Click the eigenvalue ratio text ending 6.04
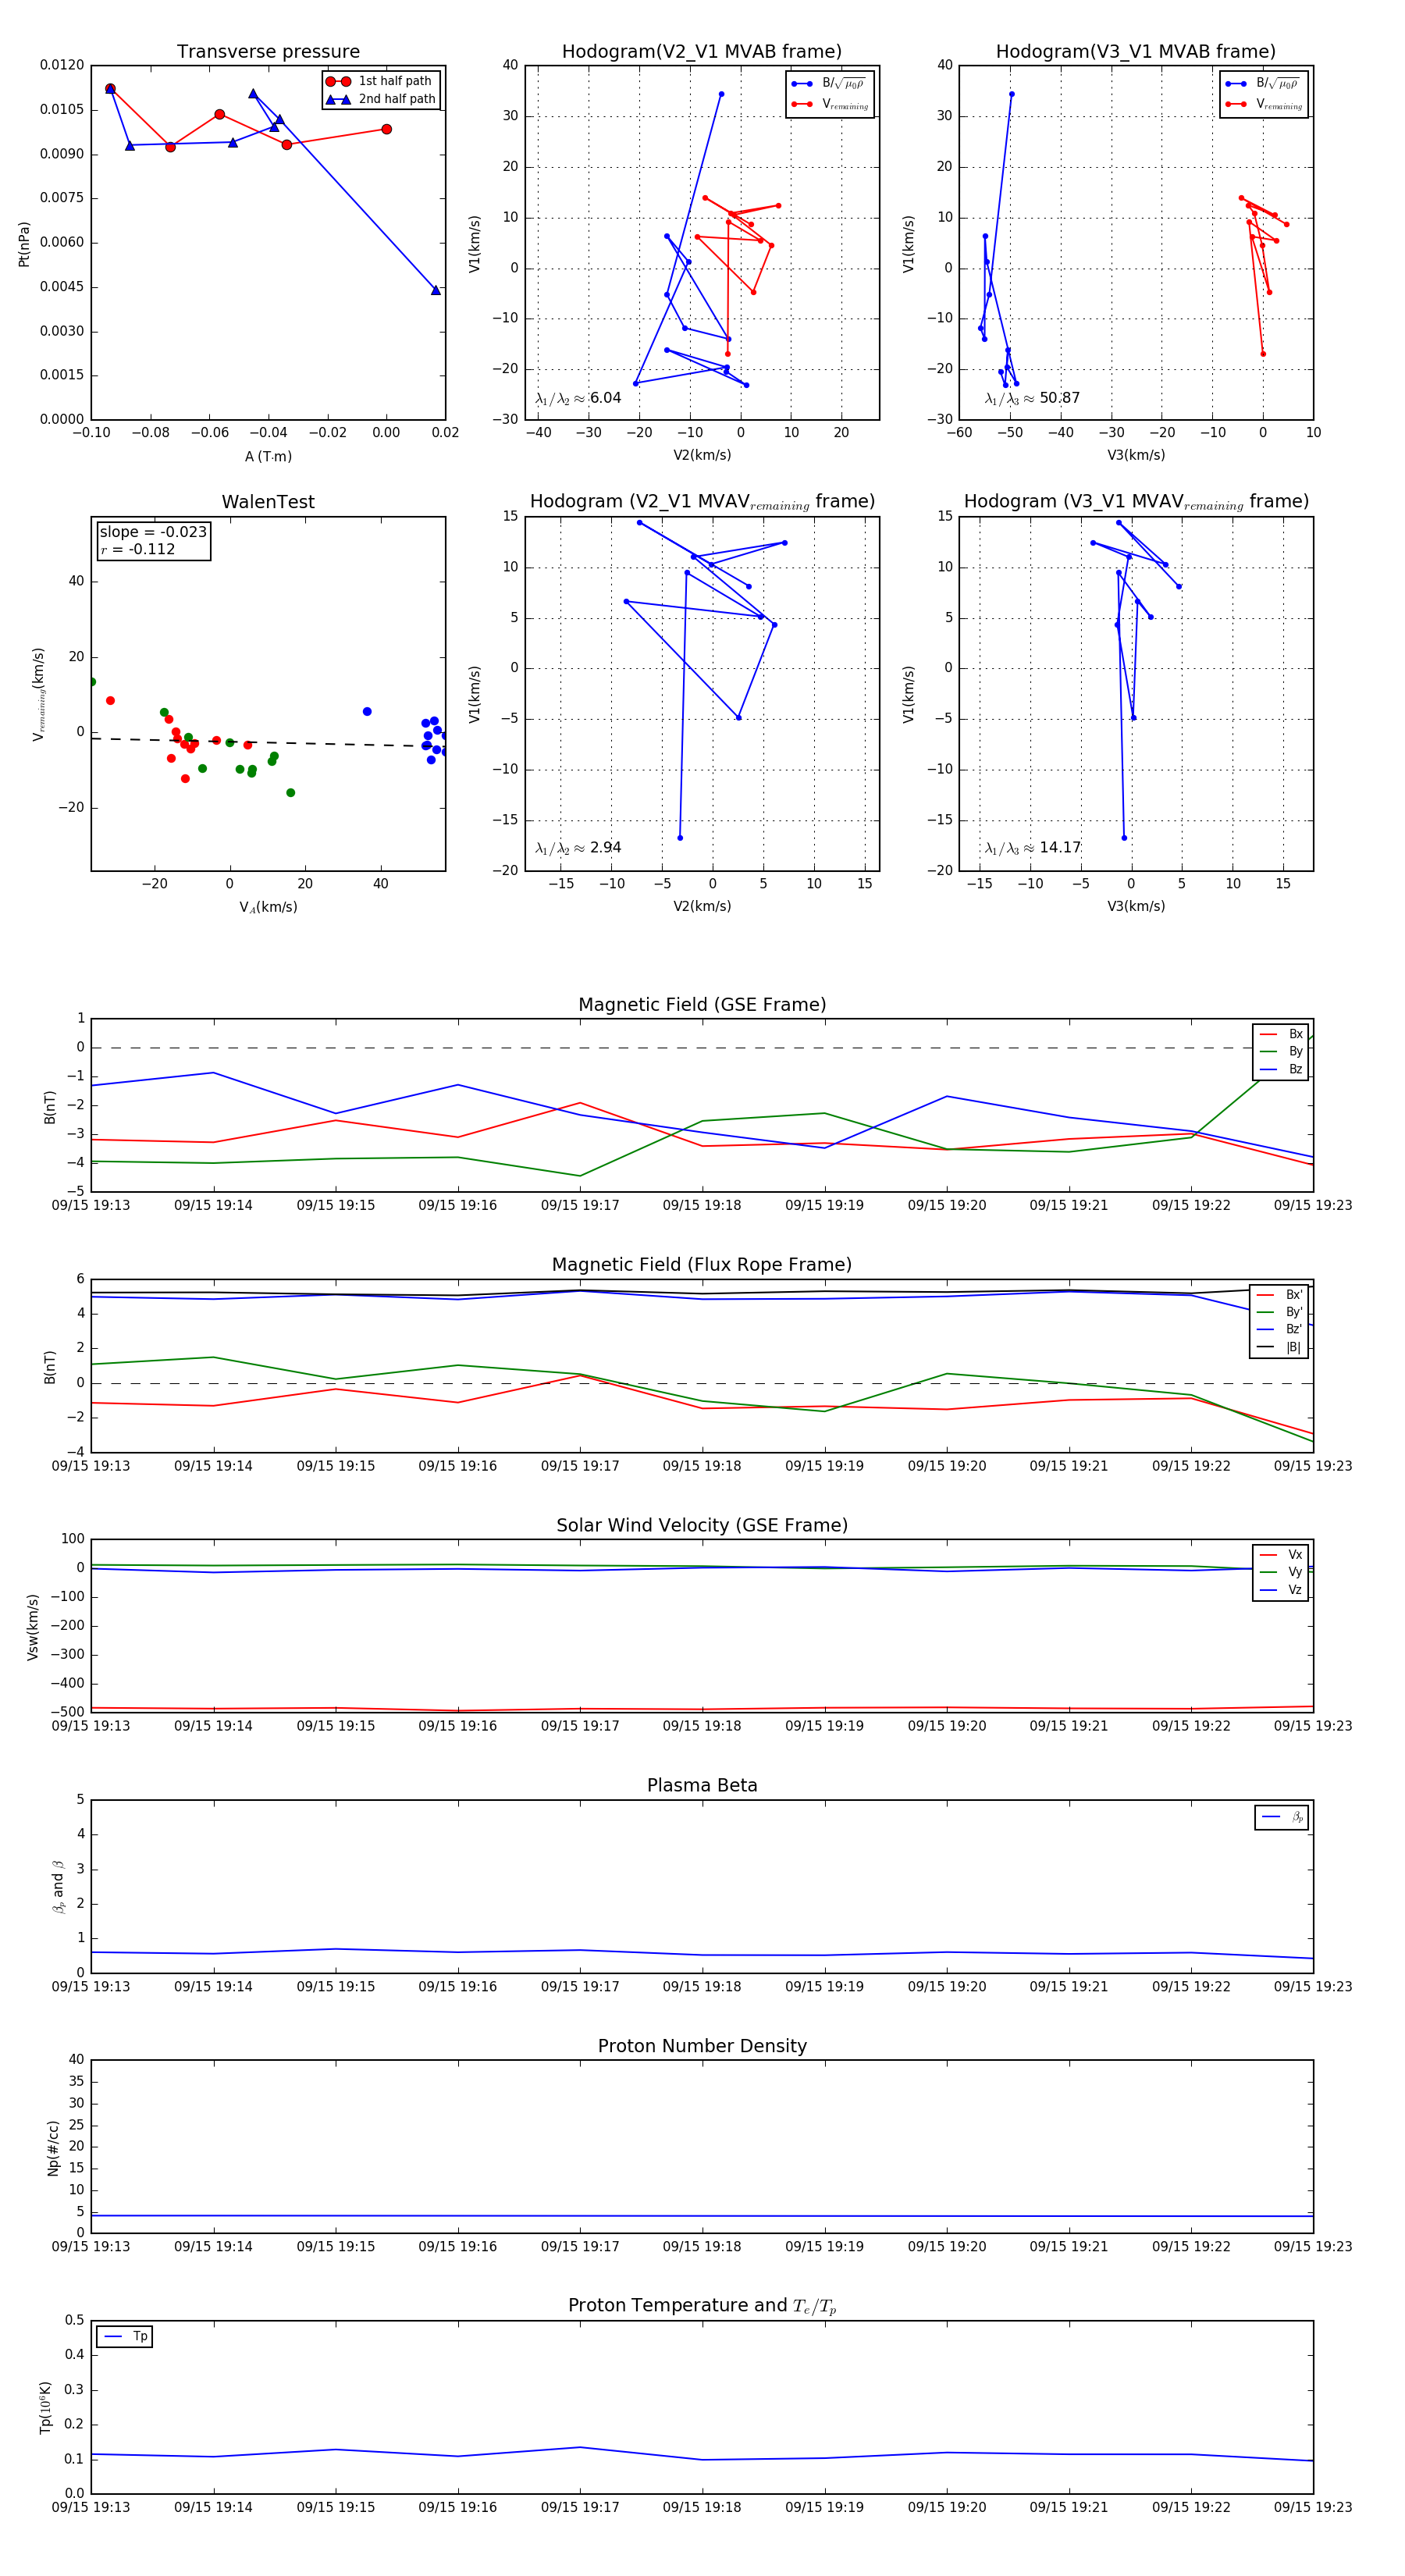Screen dimensions: 1405x2576 click(578, 398)
